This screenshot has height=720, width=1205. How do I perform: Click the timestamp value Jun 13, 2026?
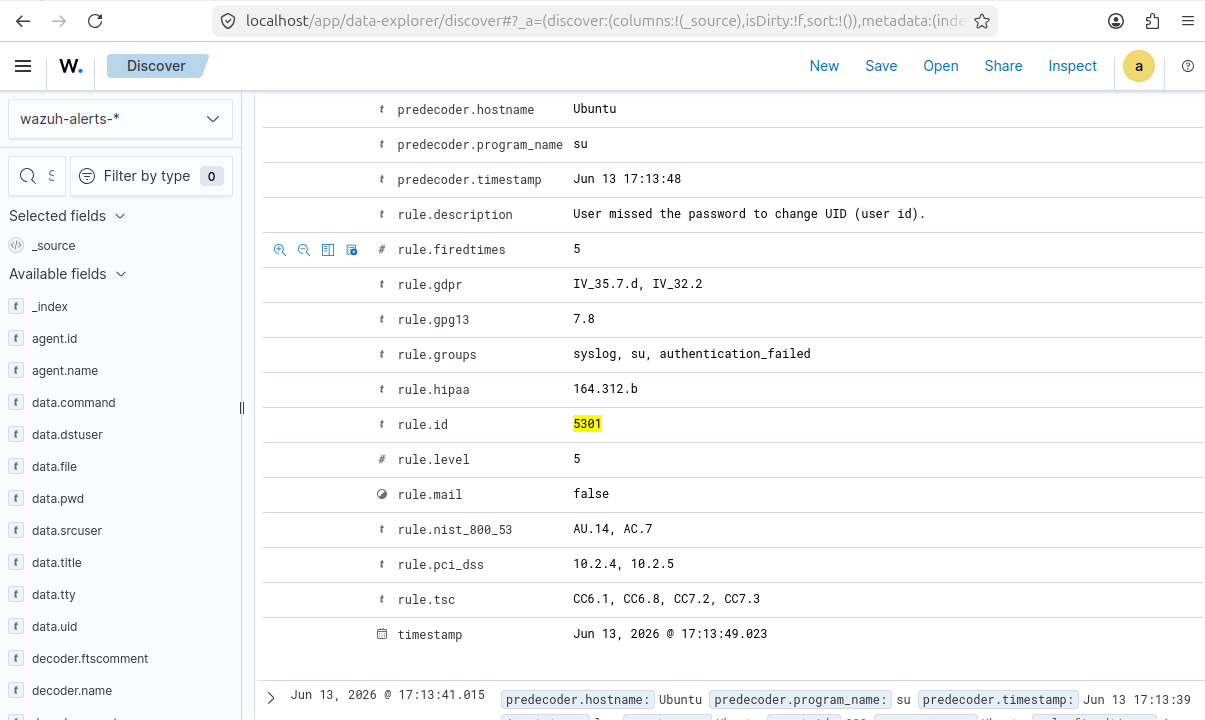(x=670, y=634)
